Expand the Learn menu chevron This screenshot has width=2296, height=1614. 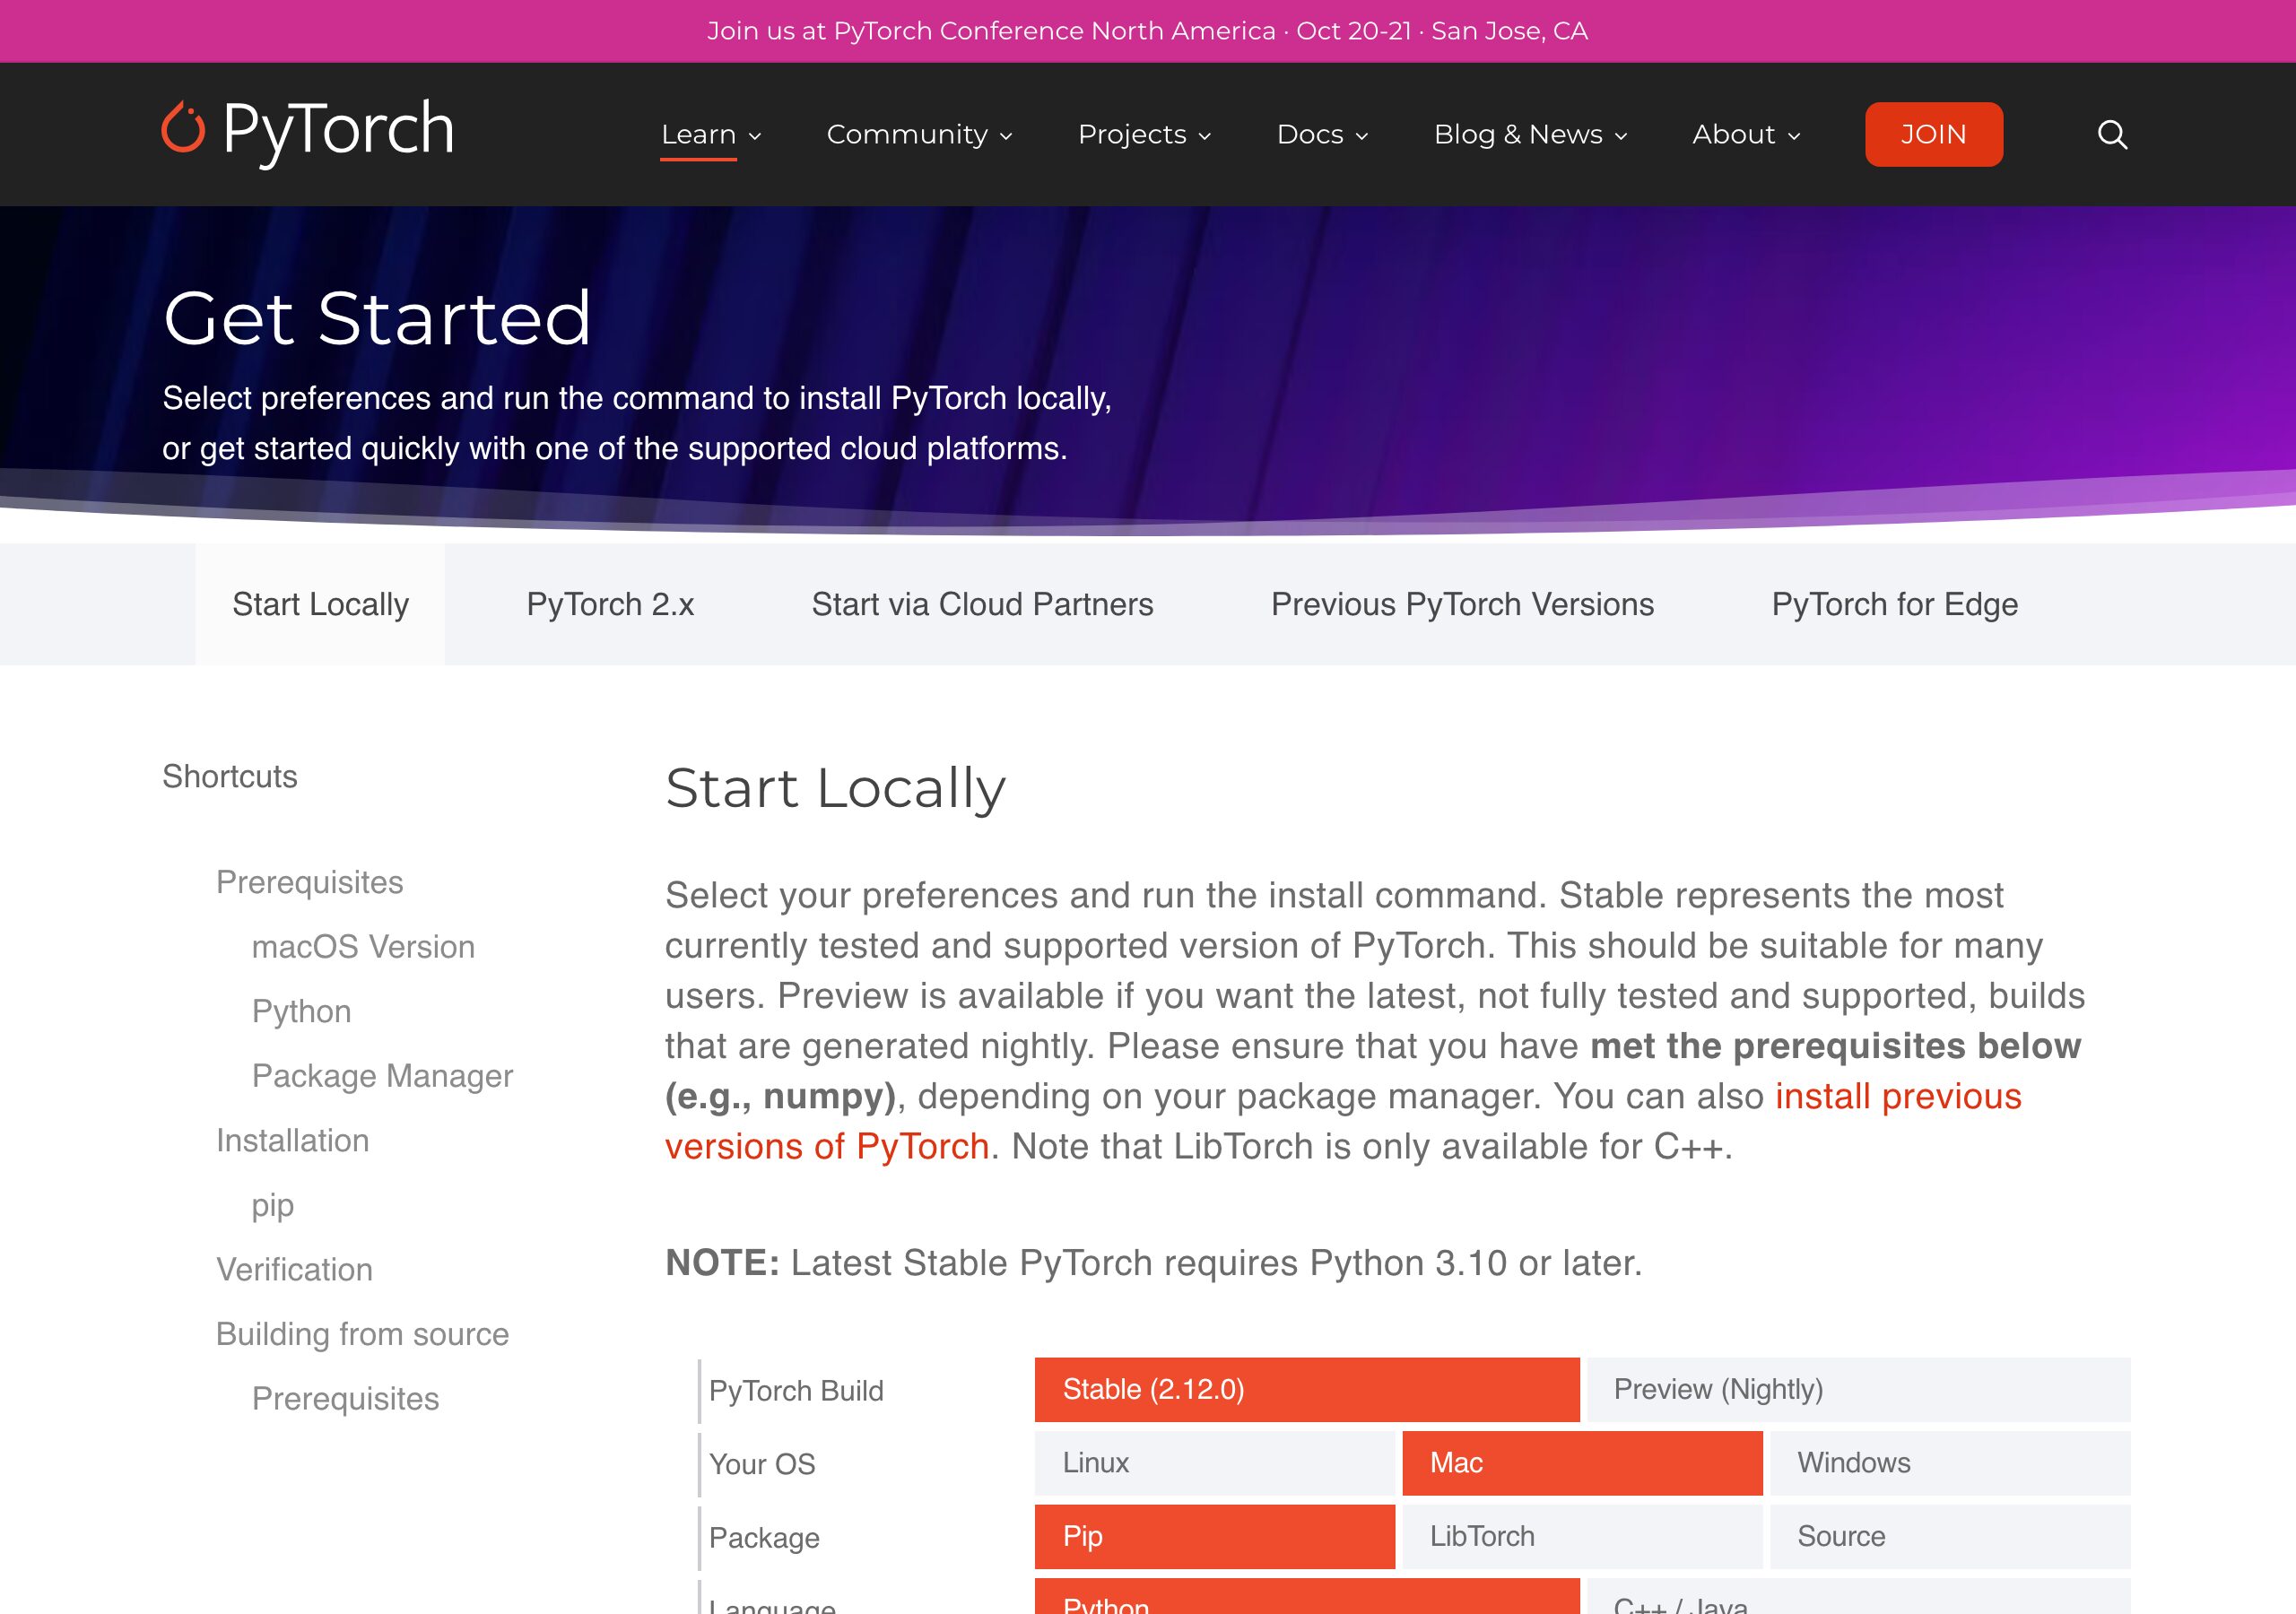[x=755, y=136]
